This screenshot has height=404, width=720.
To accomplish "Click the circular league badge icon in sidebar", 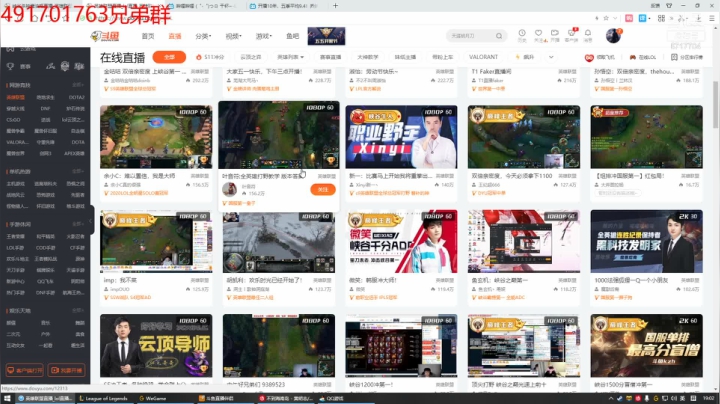I will [65, 67].
